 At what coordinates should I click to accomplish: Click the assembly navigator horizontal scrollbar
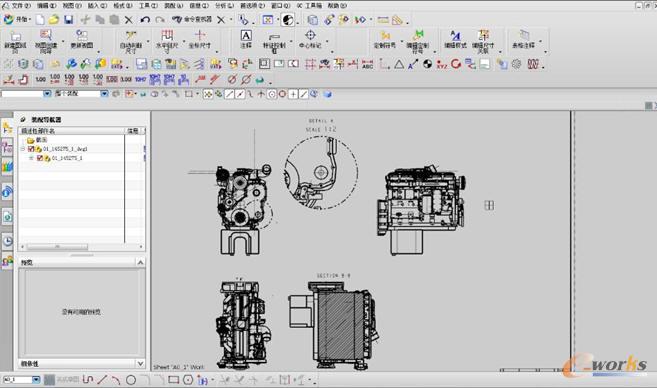pos(82,247)
